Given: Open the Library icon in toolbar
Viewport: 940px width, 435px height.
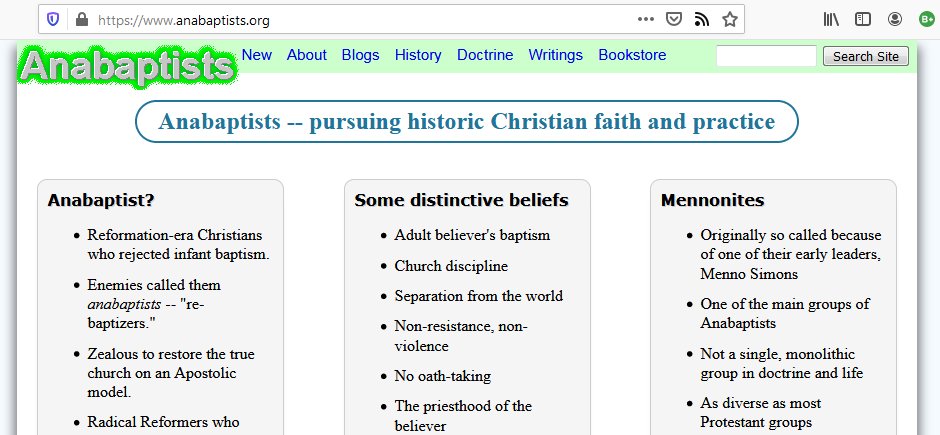Looking at the screenshot, I should click(831, 20).
